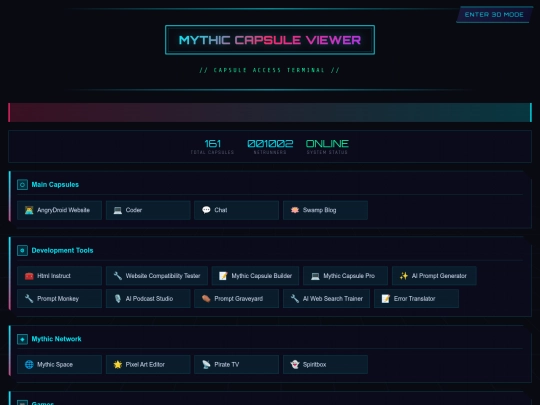Click the 161 total capsules counter
Screen dimensions: 540x405
tap(212, 146)
